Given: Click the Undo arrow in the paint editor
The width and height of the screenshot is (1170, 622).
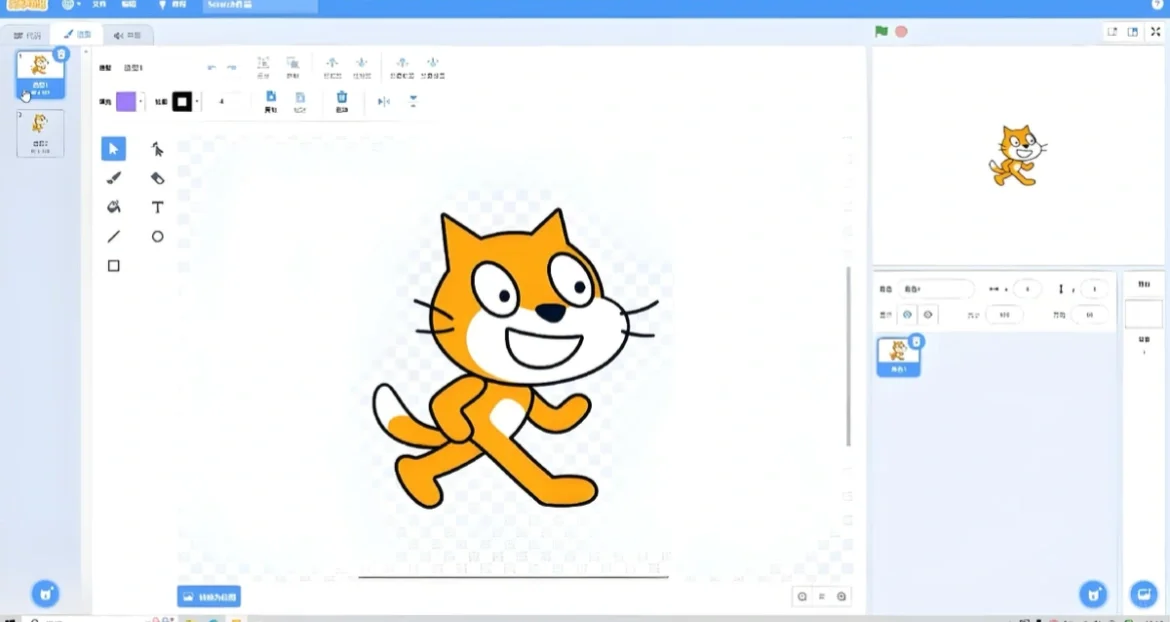Looking at the screenshot, I should point(210,67).
